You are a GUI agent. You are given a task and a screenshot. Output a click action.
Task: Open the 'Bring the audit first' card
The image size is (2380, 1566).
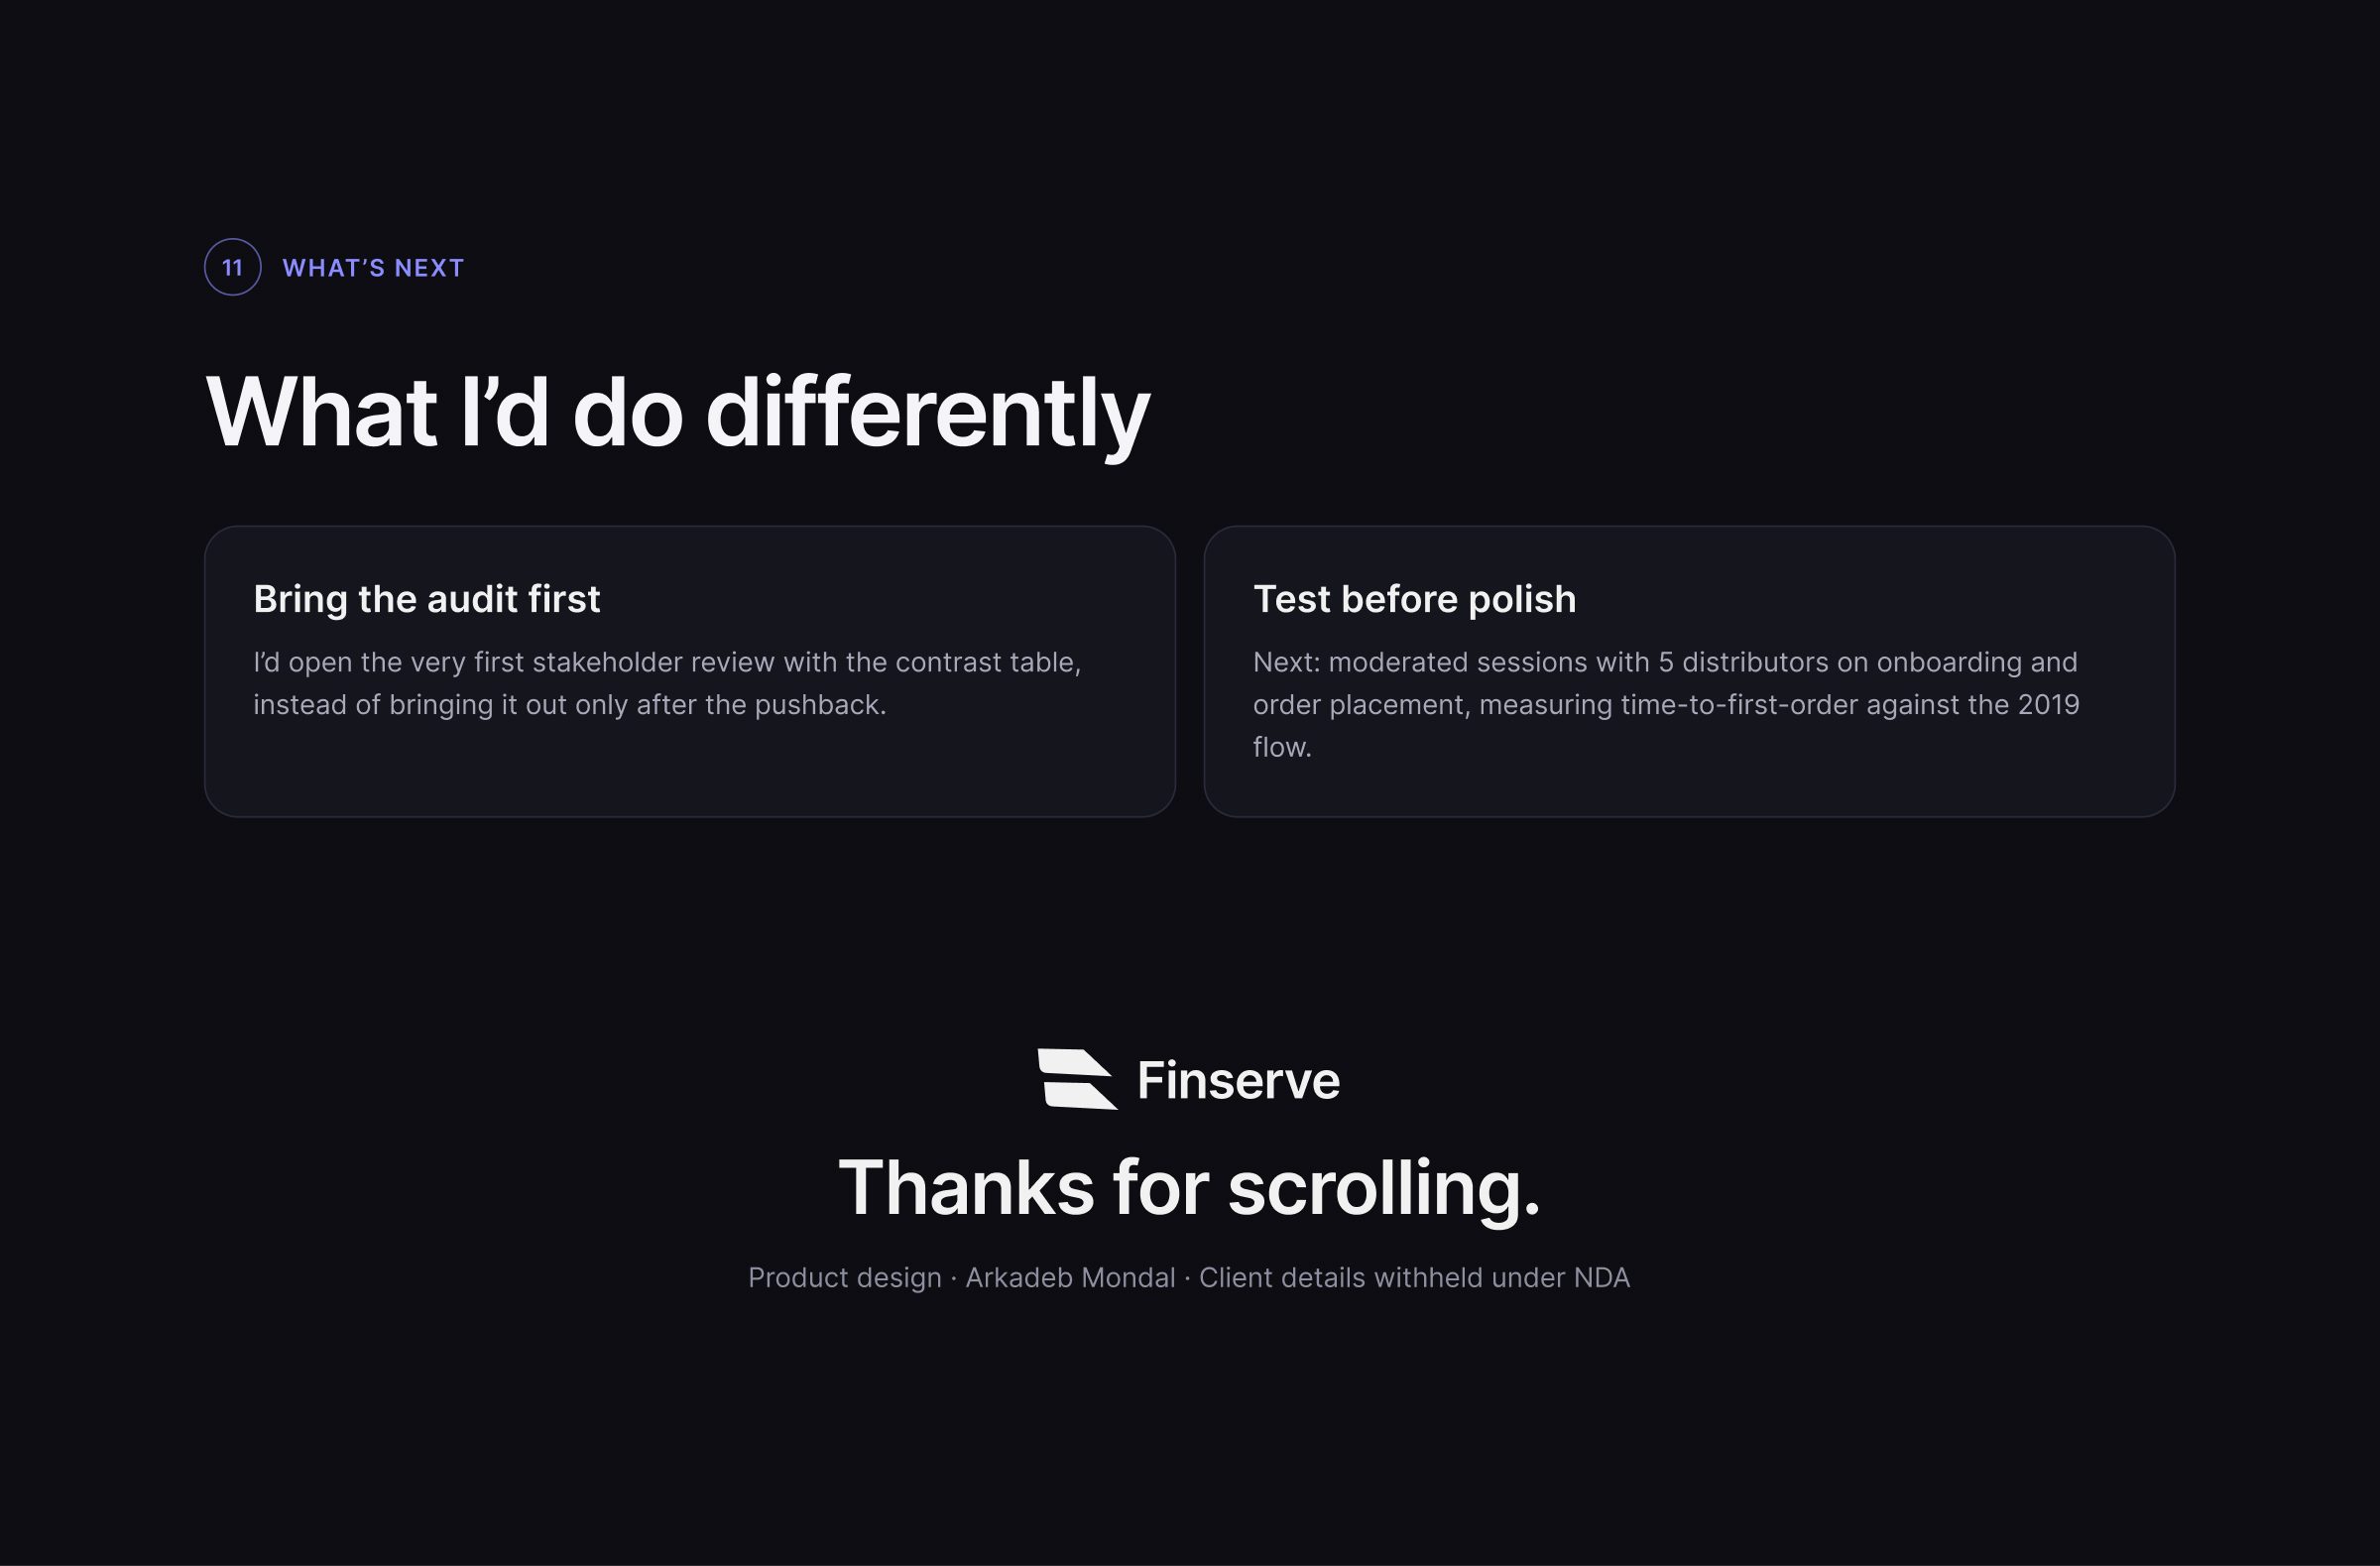tap(690, 671)
